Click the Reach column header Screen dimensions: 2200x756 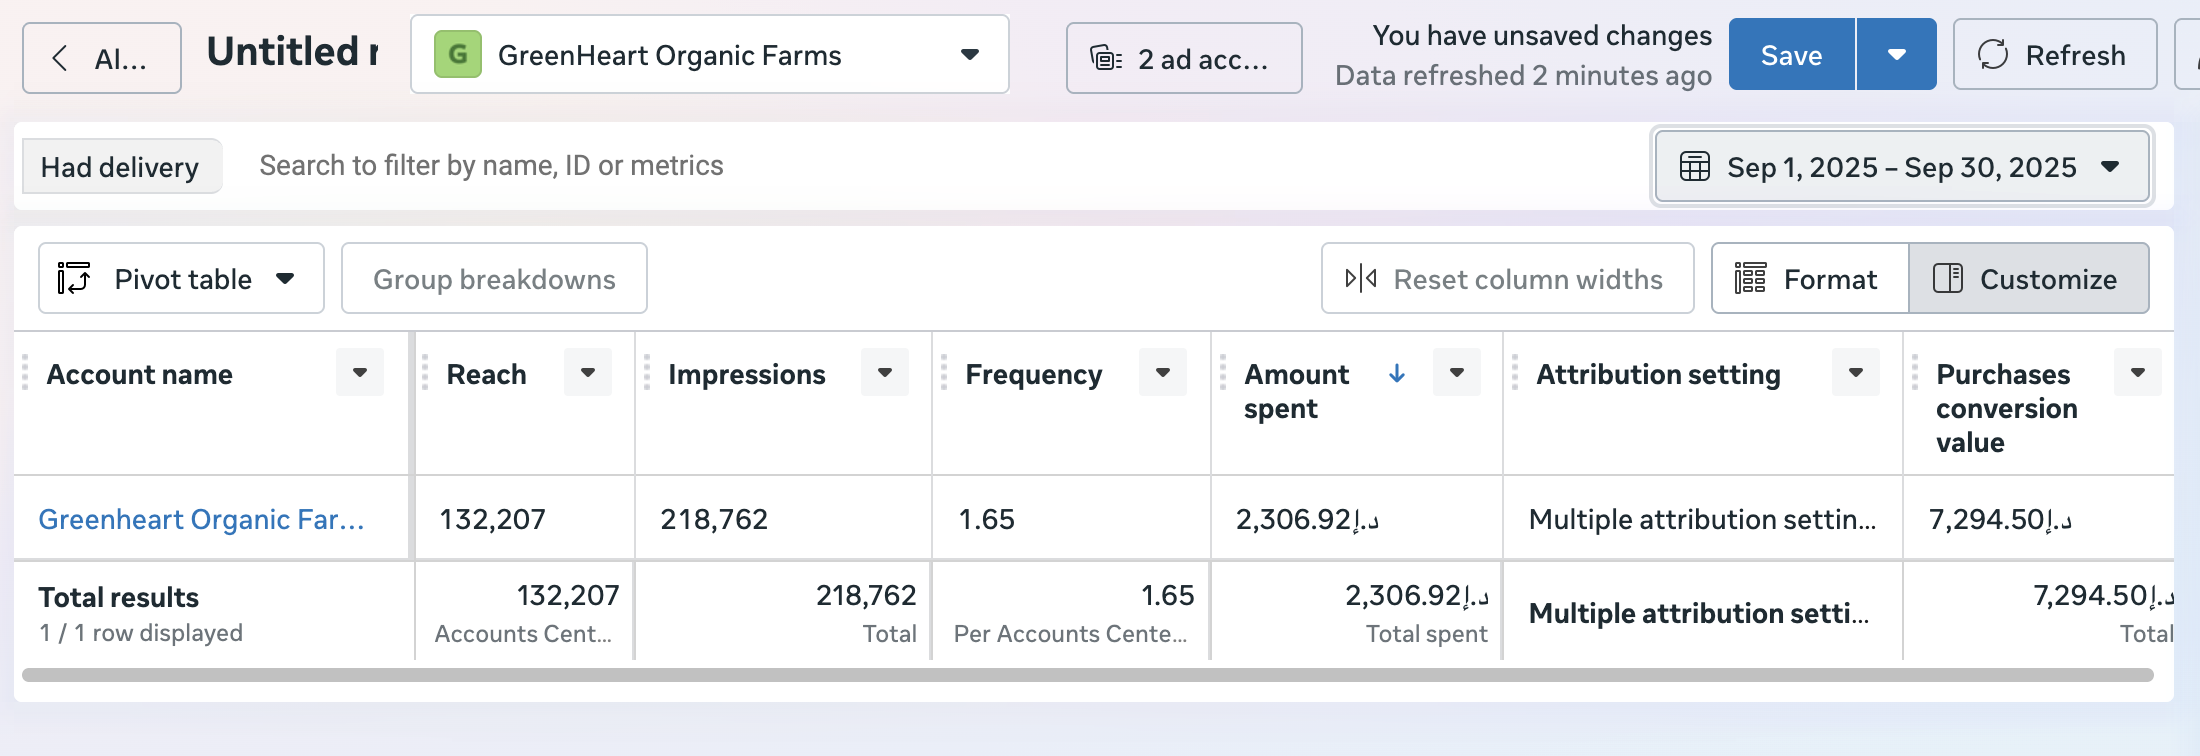(486, 375)
